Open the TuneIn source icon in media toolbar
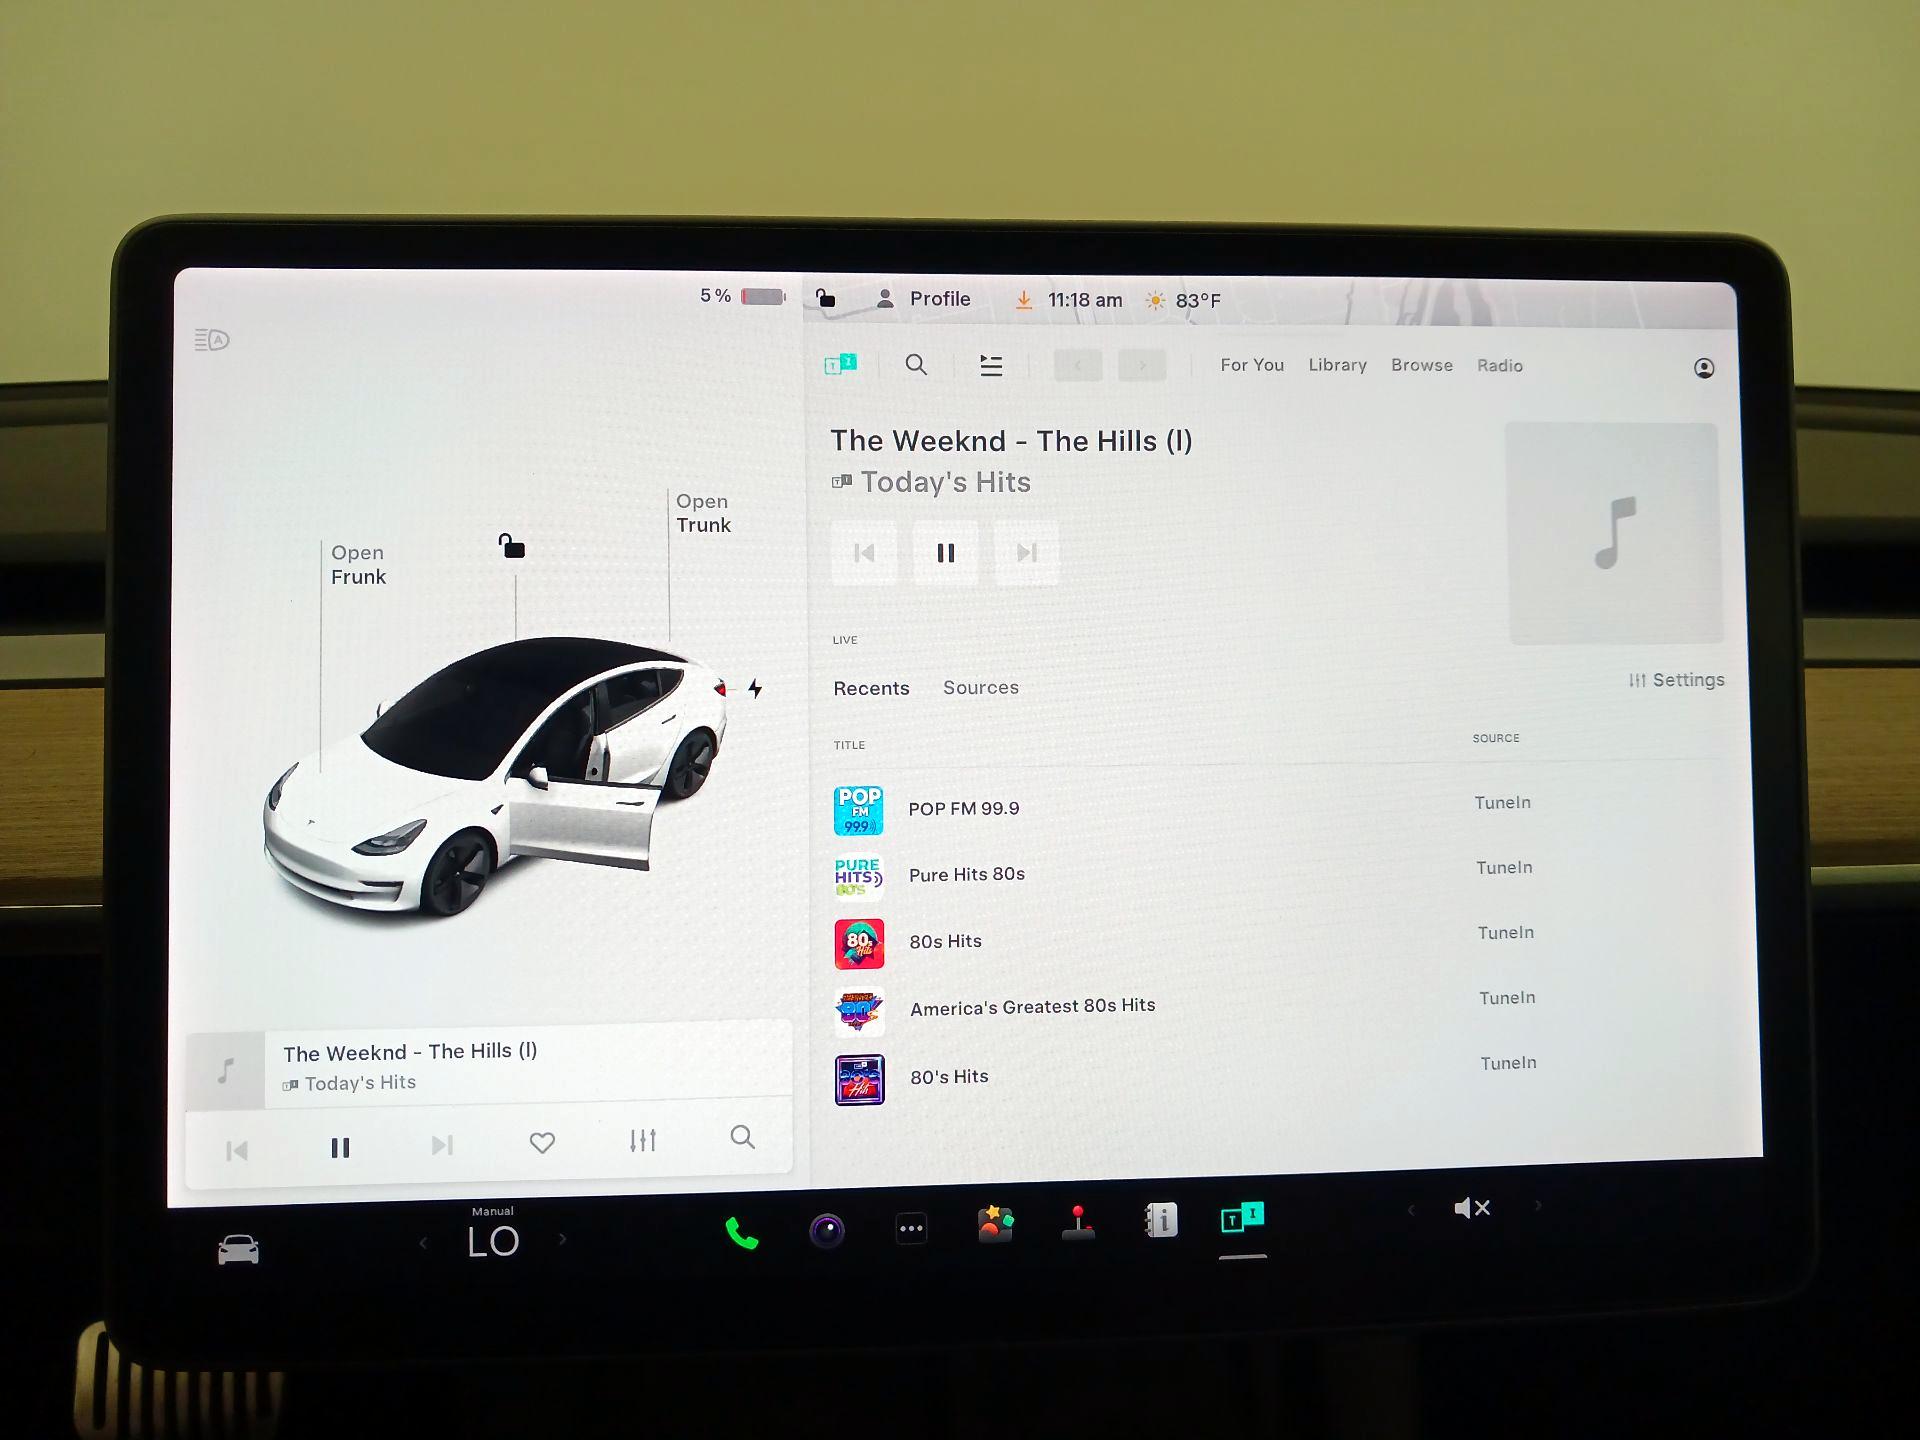This screenshot has width=1920, height=1440. [x=840, y=364]
